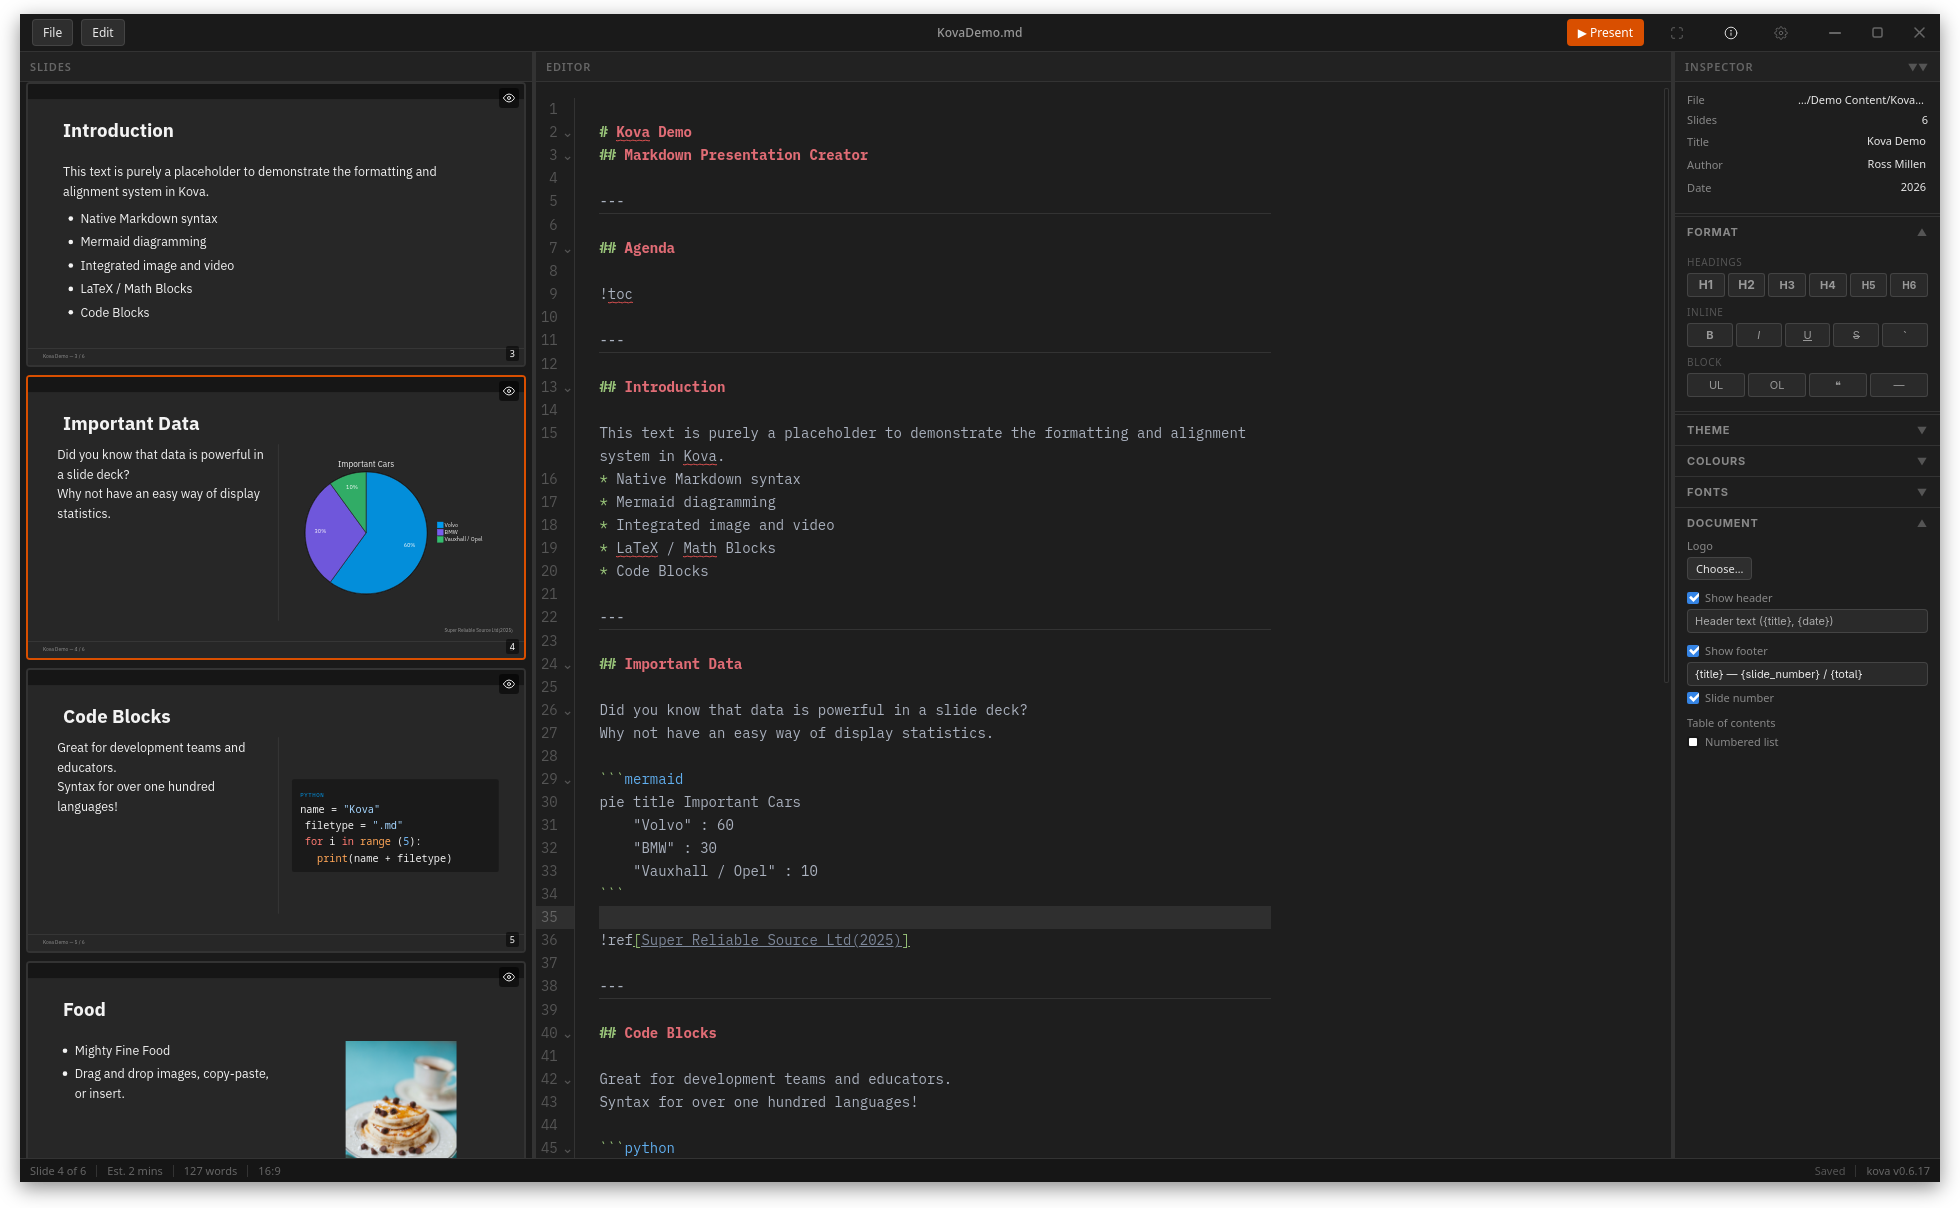The height and width of the screenshot is (1208, 1960).
Task: Apply H4 heading format
Action: [1828, 285]
